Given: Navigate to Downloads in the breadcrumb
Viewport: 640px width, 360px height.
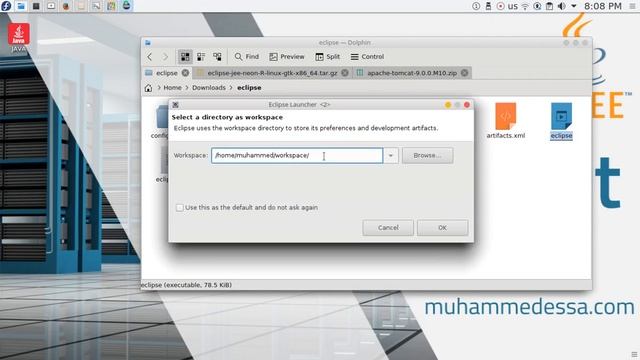Looking at the screenshot, I should click(x=209, y=88).
